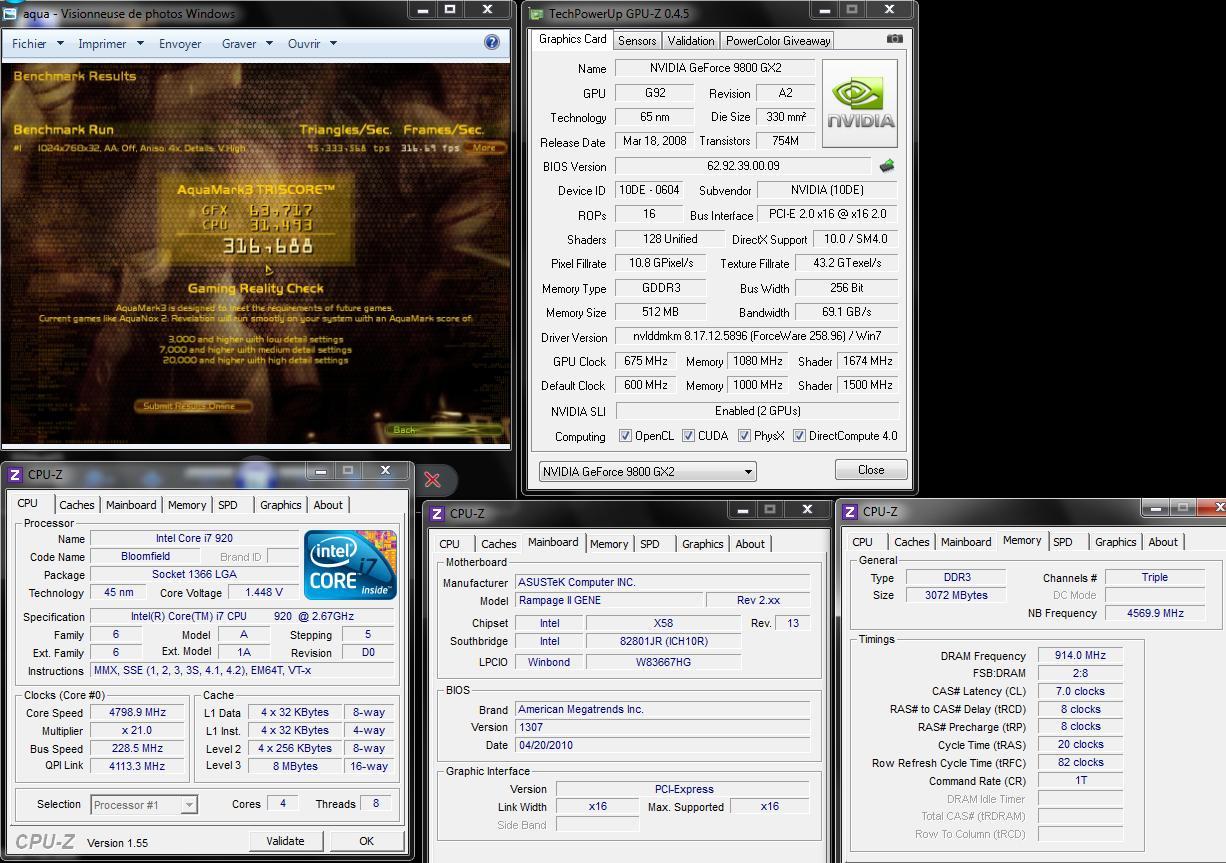Click the OK button in CPU-Z
The width and height of the screenshot is (1226, 863).
click(366, 841)
